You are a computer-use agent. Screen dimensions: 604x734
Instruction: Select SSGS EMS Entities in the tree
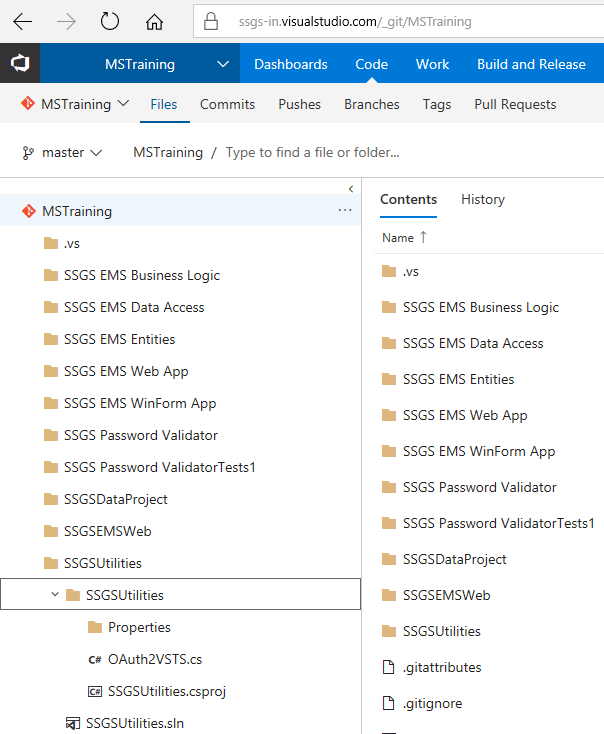click(x=119, y=339)
